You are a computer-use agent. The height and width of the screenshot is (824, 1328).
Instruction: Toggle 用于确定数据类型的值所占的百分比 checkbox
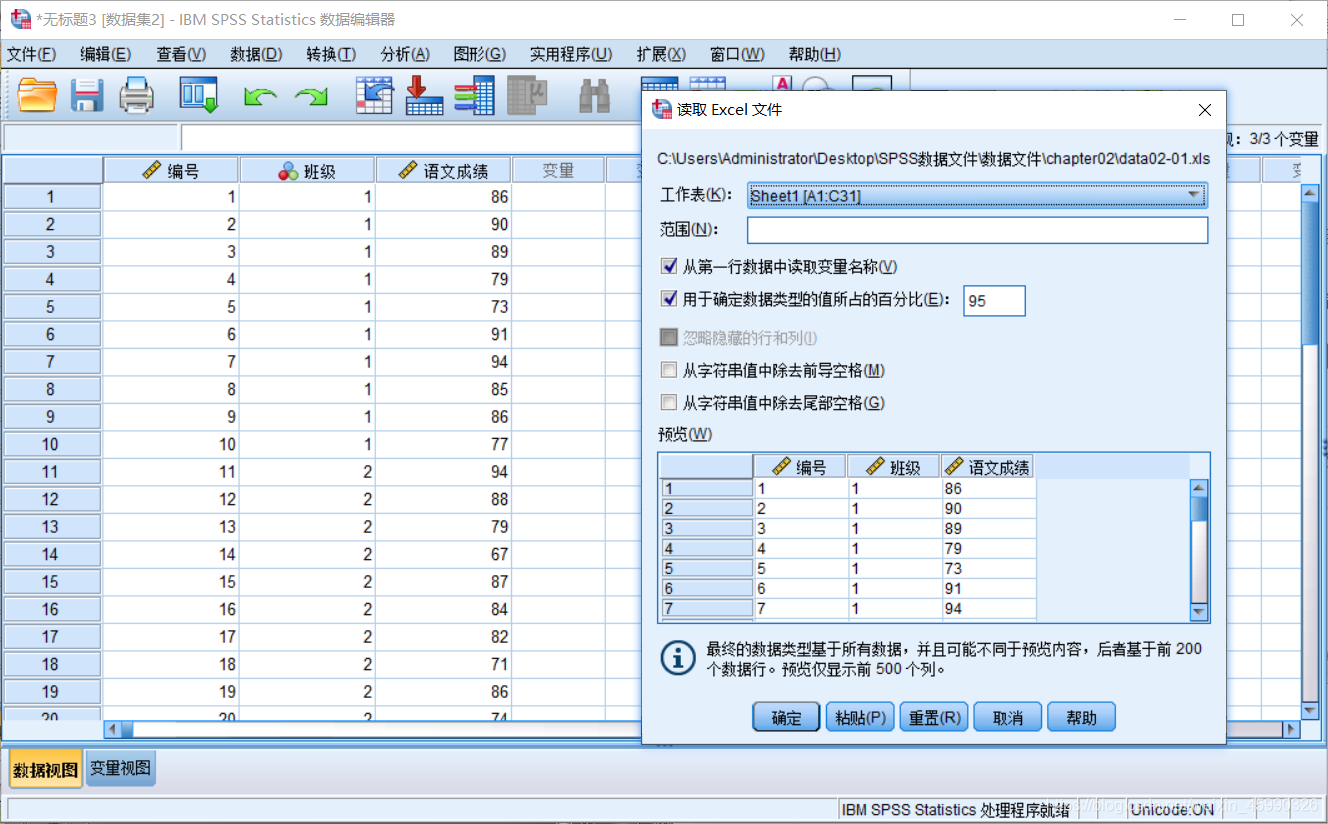[670, 298]
